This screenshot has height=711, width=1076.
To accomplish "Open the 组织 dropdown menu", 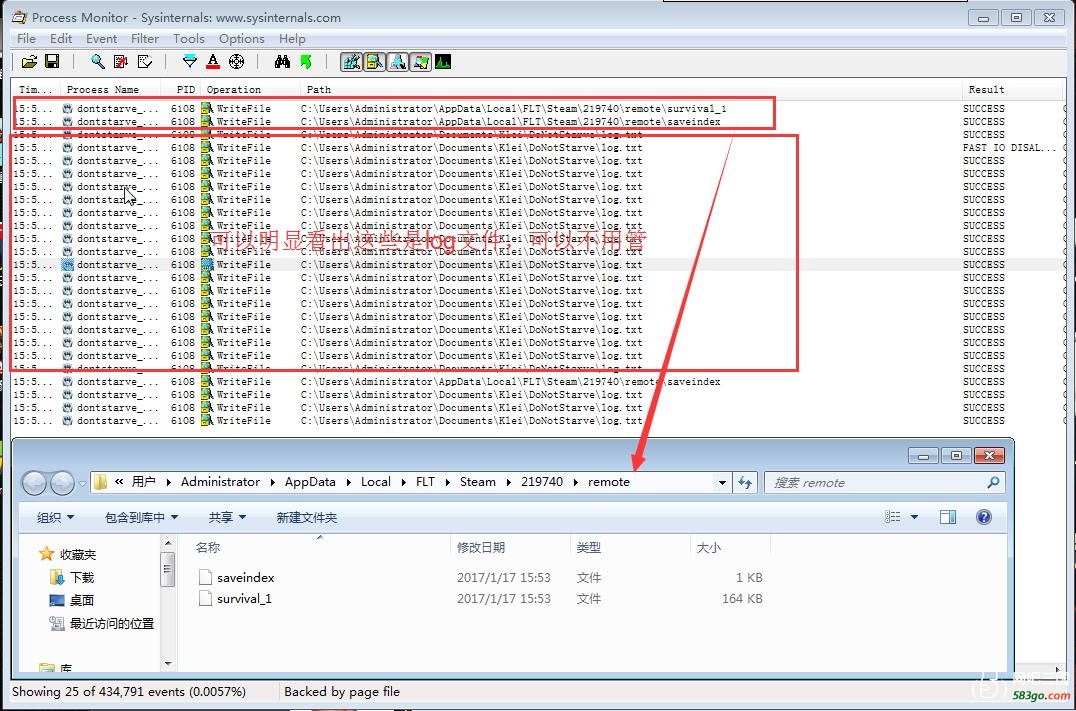I will 55,517.
